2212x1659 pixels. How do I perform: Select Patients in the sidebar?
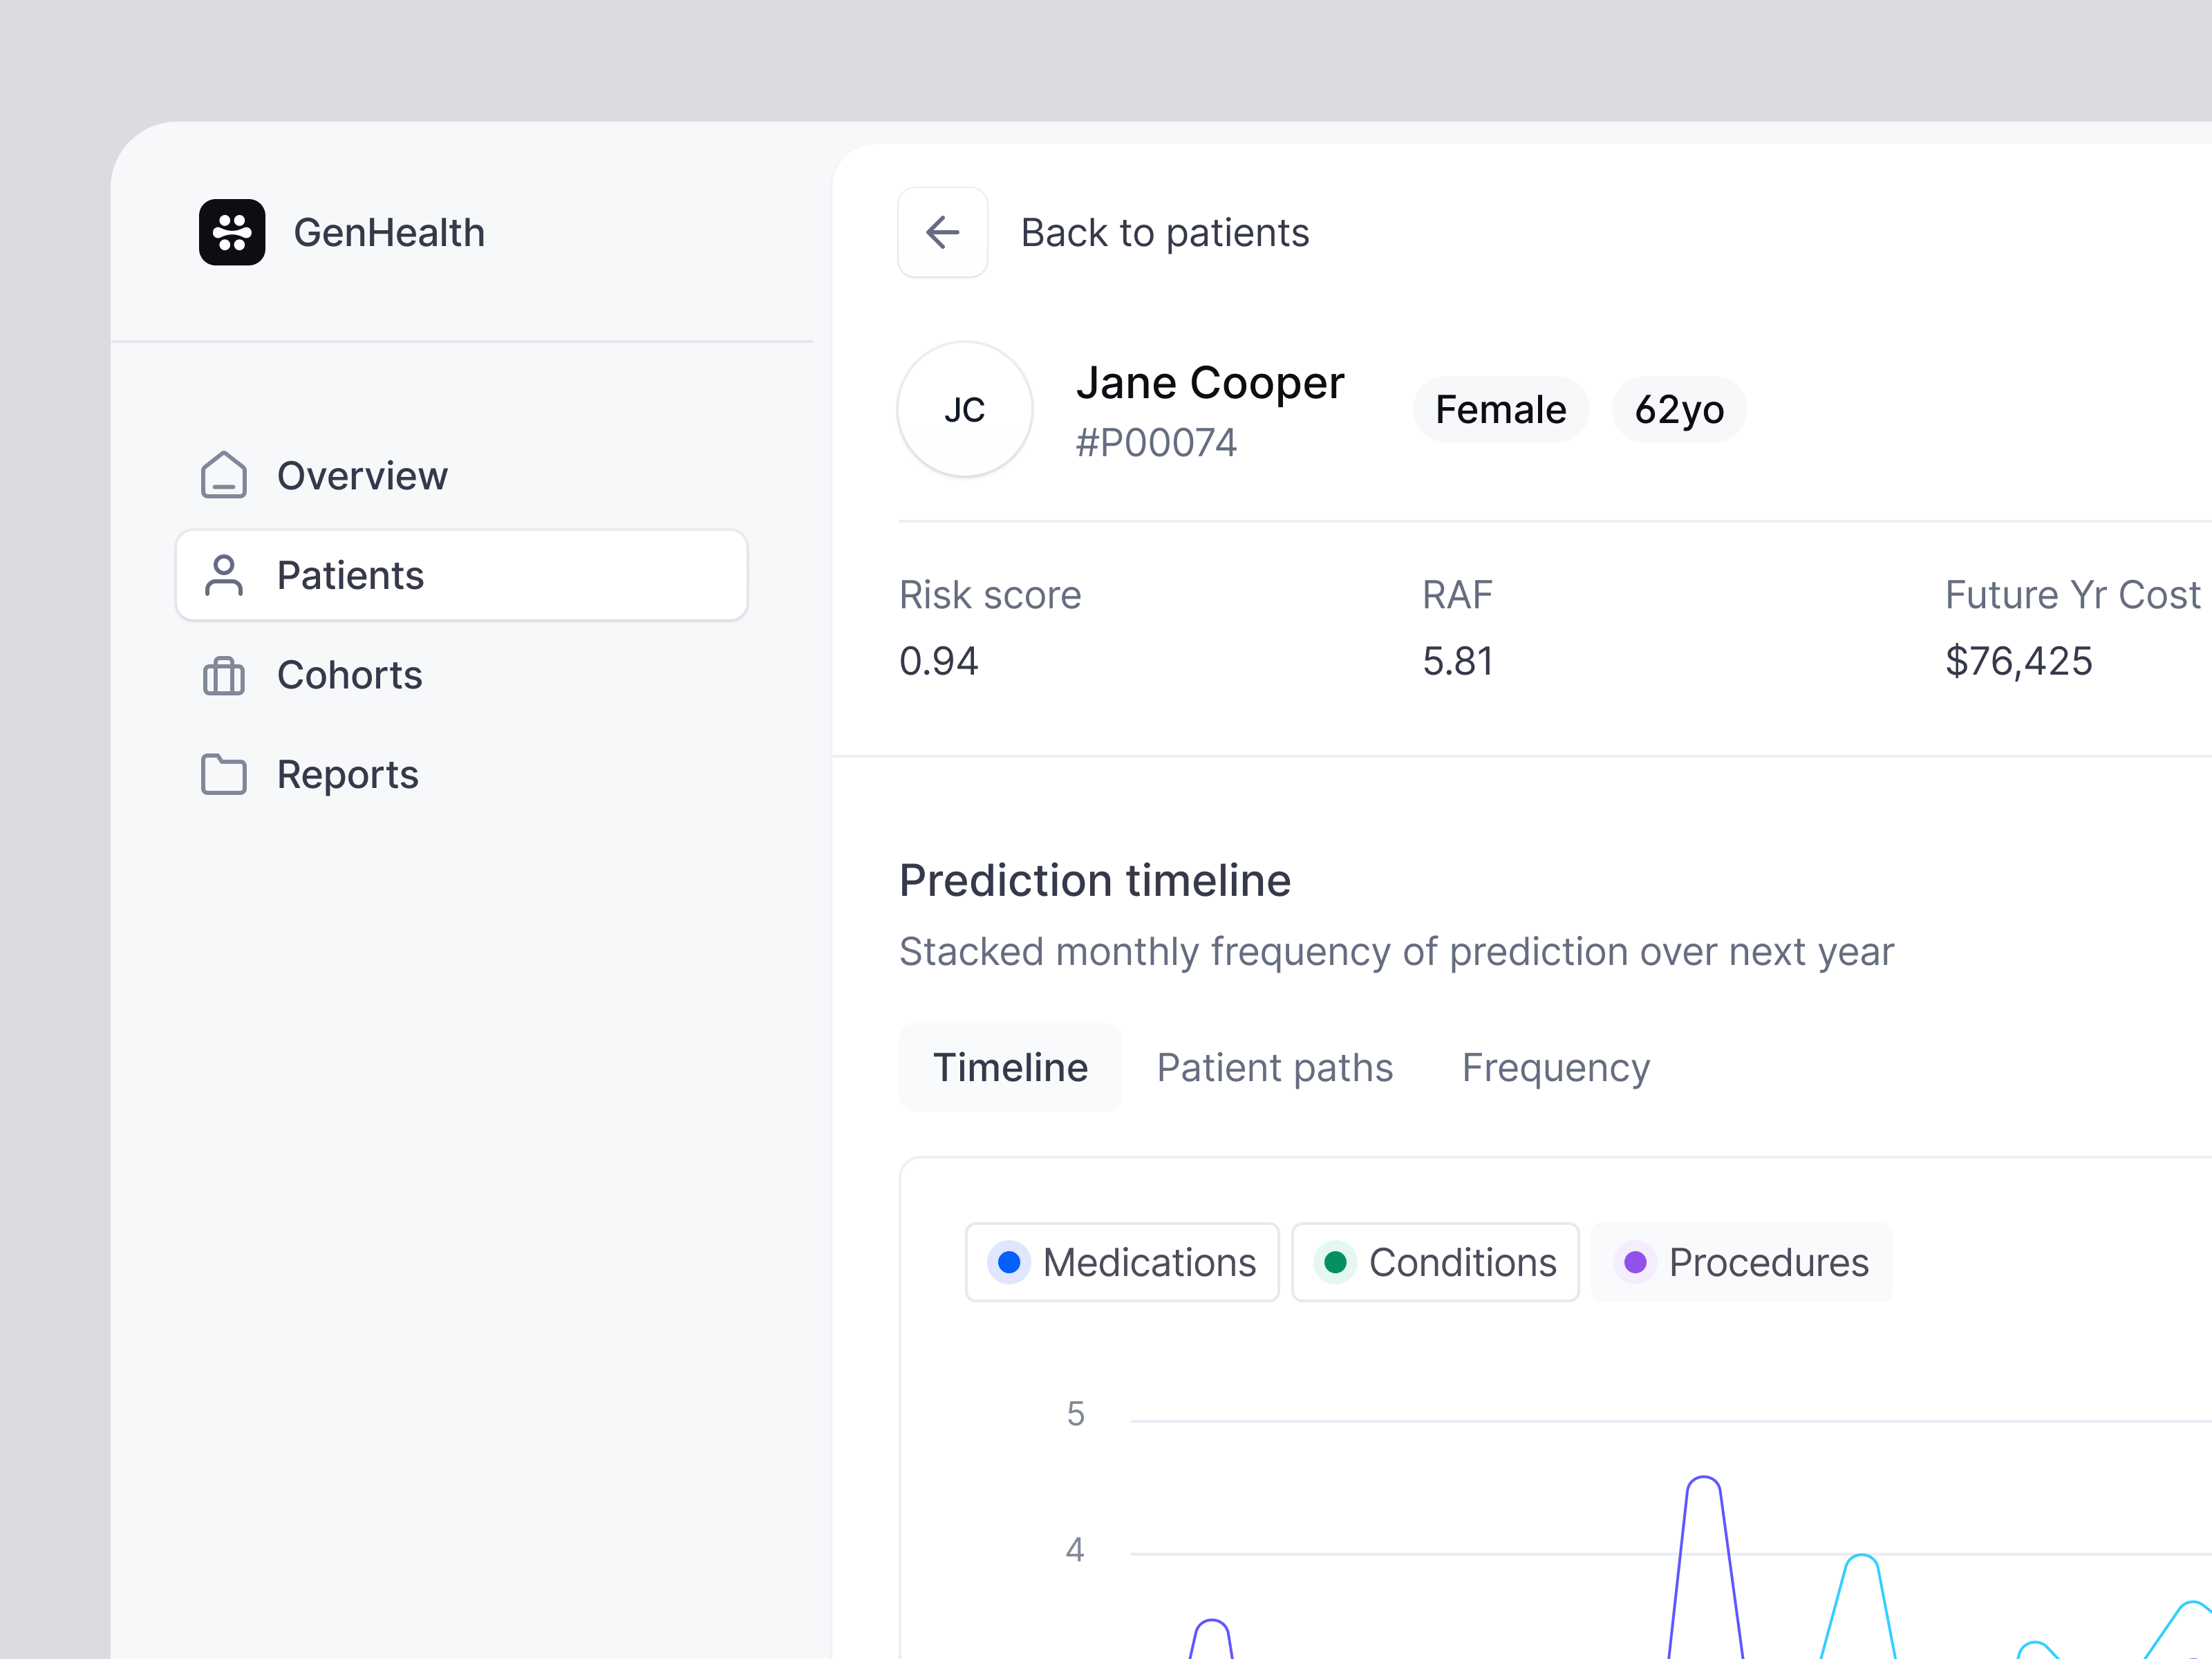click(461, 575)
